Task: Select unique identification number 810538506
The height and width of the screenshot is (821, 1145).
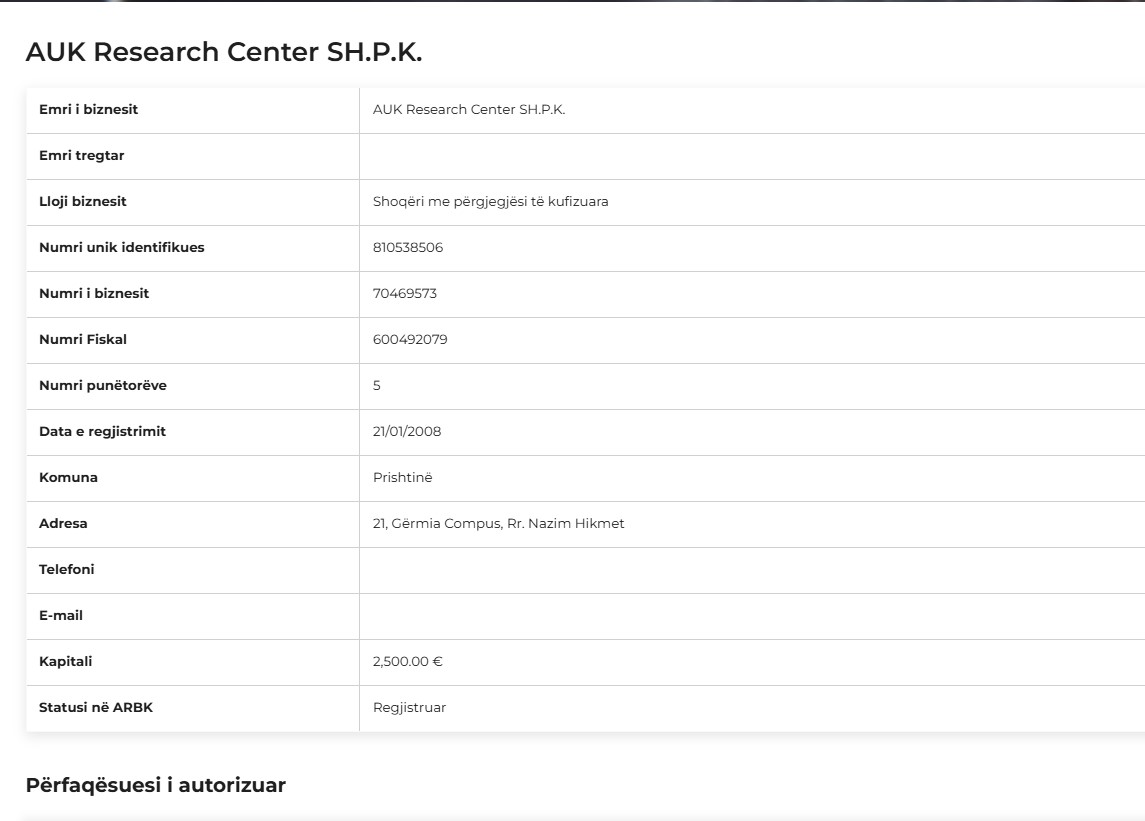Action: tap(407, 248)
